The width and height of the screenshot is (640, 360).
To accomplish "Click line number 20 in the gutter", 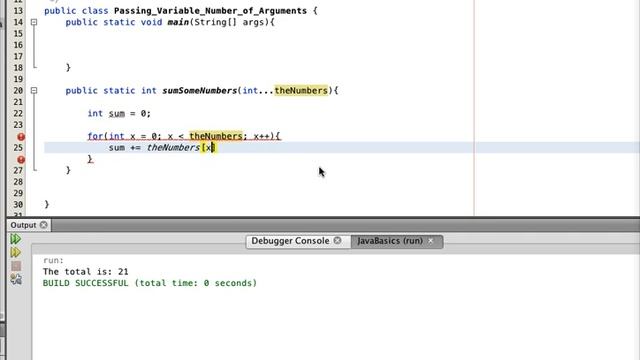I will point(18,91).
